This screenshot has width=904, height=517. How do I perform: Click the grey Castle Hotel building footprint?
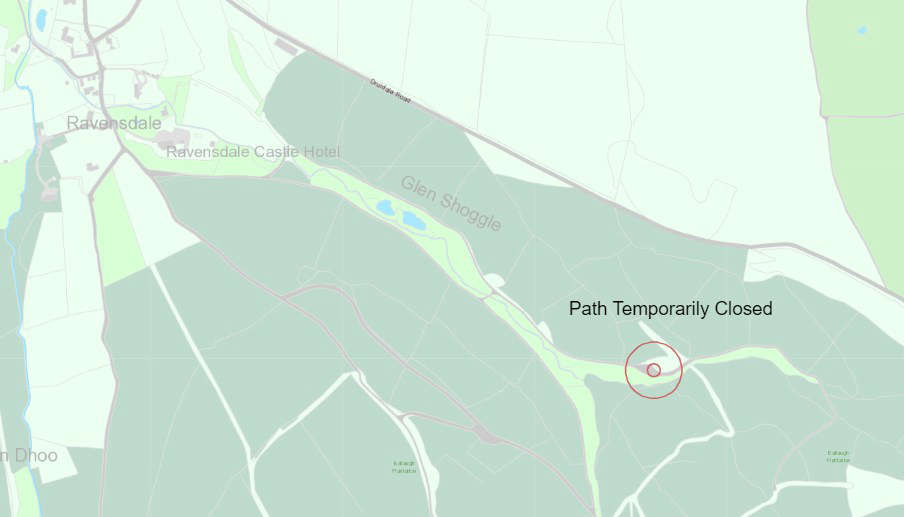click(x=172, y=138)
